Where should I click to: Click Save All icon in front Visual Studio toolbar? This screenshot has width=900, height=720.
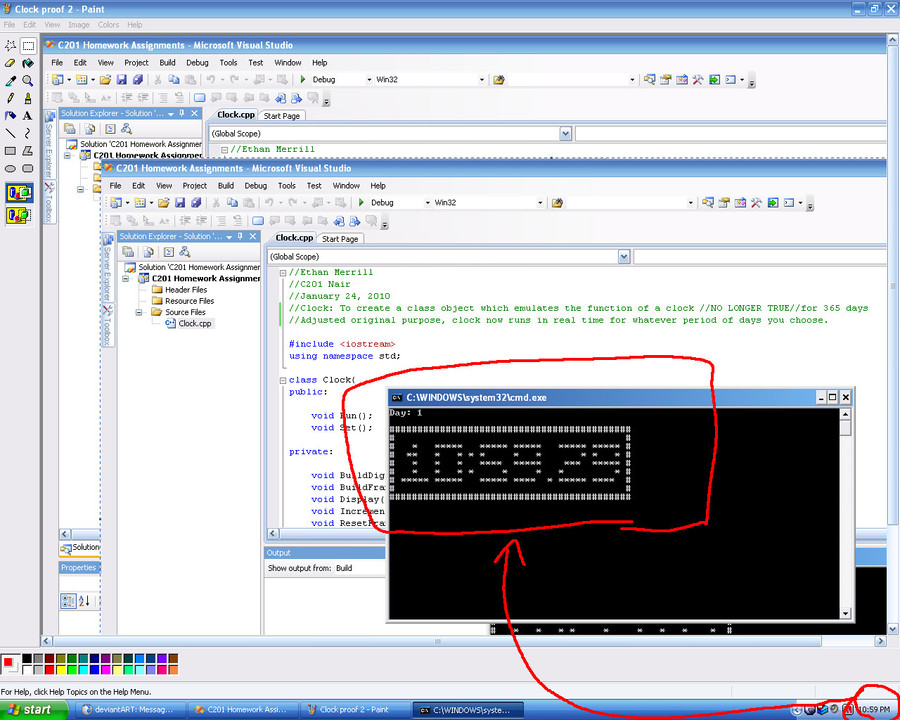196,202
